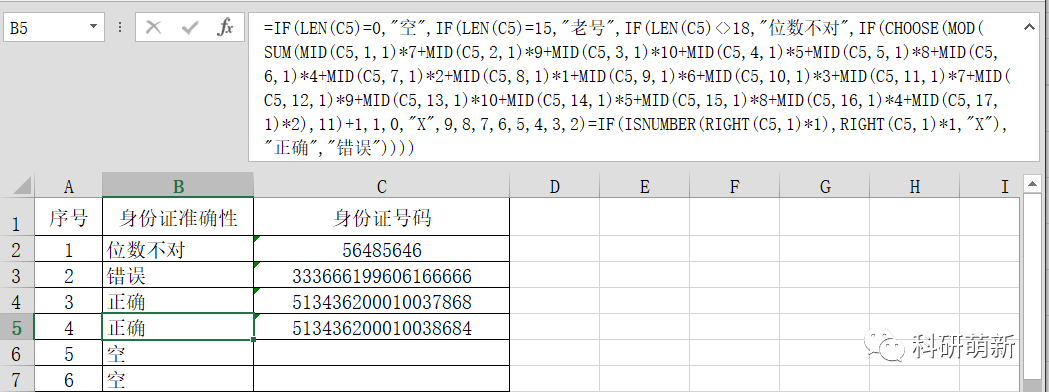
Task: Select column B header
Action: pos(178,186)
